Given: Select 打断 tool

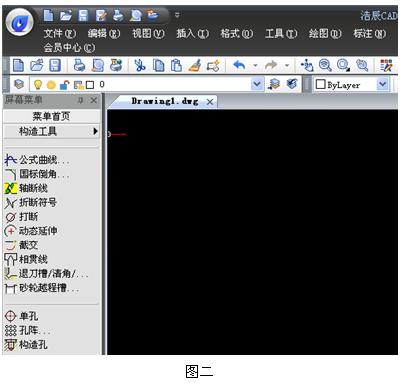Looking at the screenshot, I should (x=22, y=217).
